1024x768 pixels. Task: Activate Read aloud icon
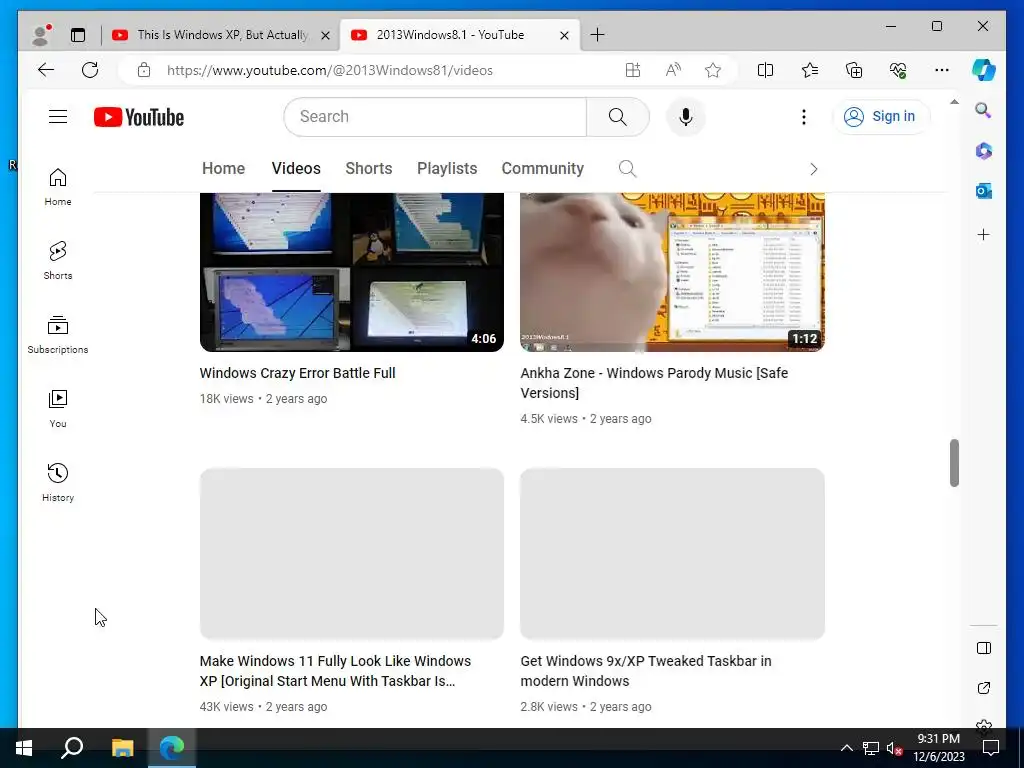coord(673,70)
